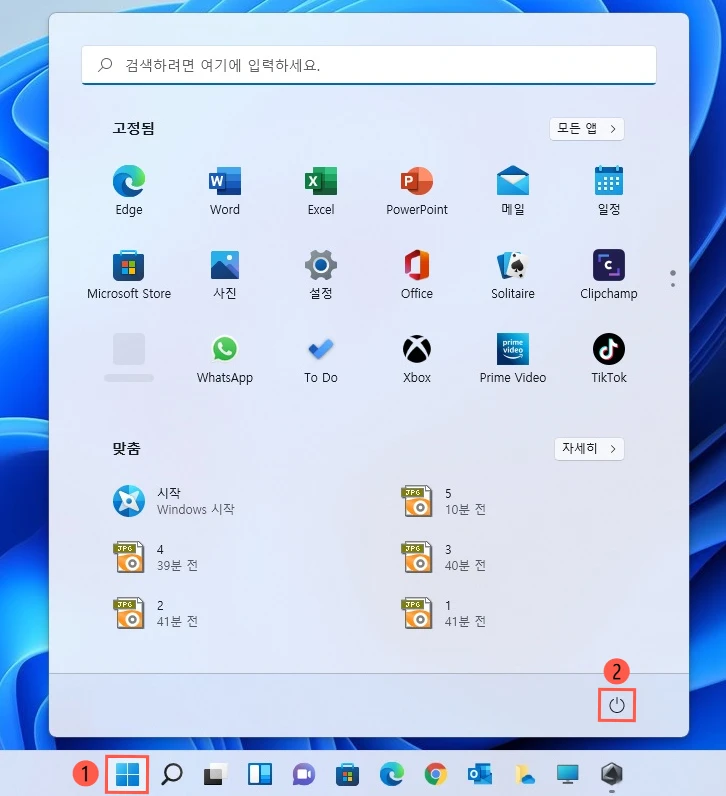Open the Edge pinned app
This screenshot has height=796, width=726.
click(128, 190)
